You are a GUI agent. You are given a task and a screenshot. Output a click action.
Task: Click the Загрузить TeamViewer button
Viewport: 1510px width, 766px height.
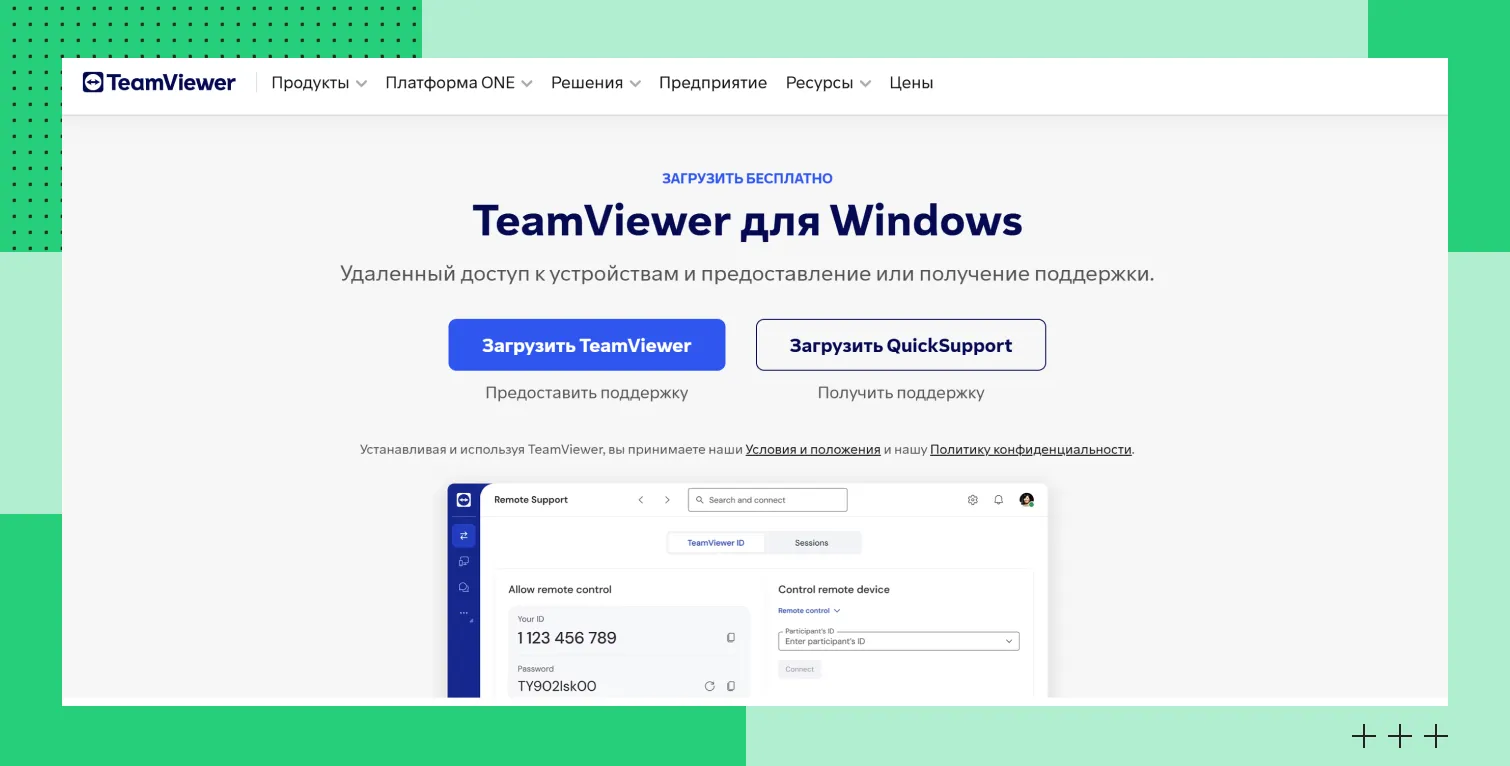point(586,345)
